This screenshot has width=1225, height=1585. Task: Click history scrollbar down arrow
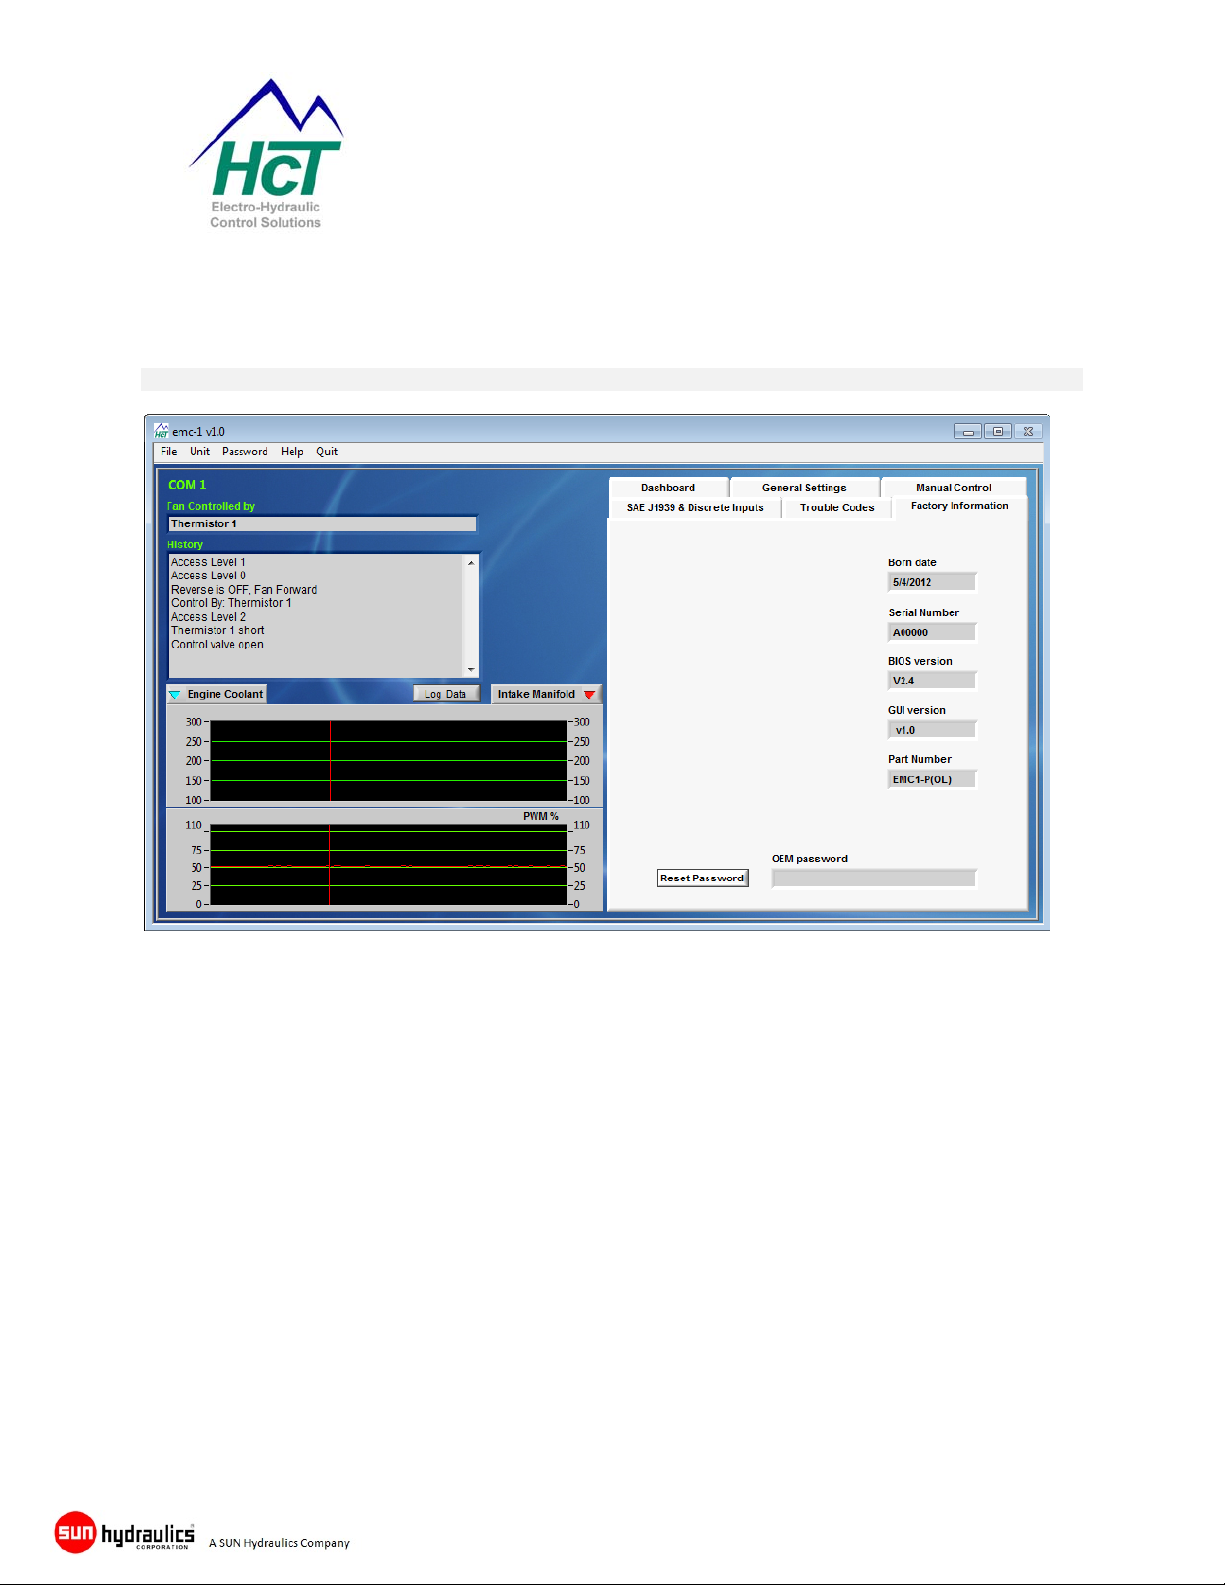pos(471,669)
